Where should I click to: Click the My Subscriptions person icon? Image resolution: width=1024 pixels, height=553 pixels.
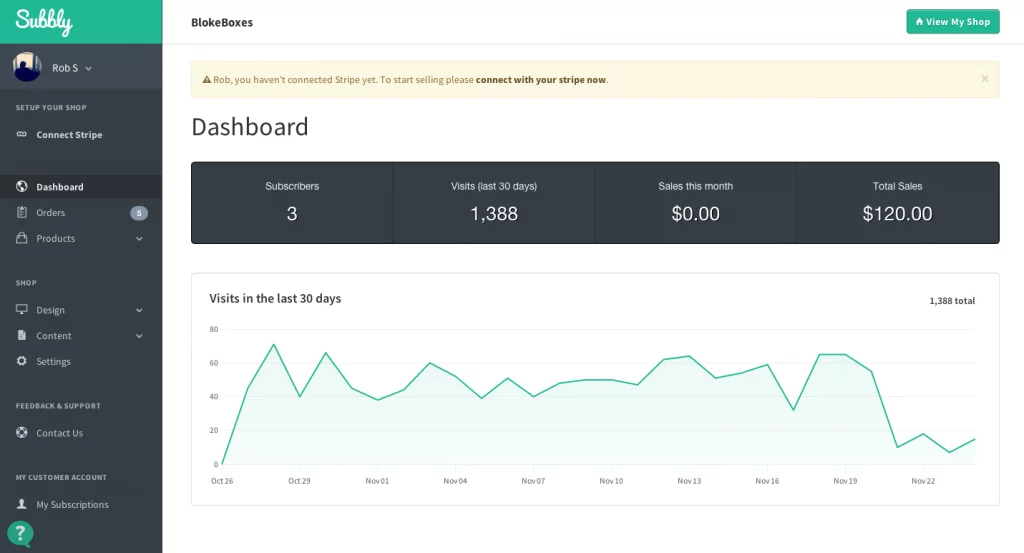(22, 505)
